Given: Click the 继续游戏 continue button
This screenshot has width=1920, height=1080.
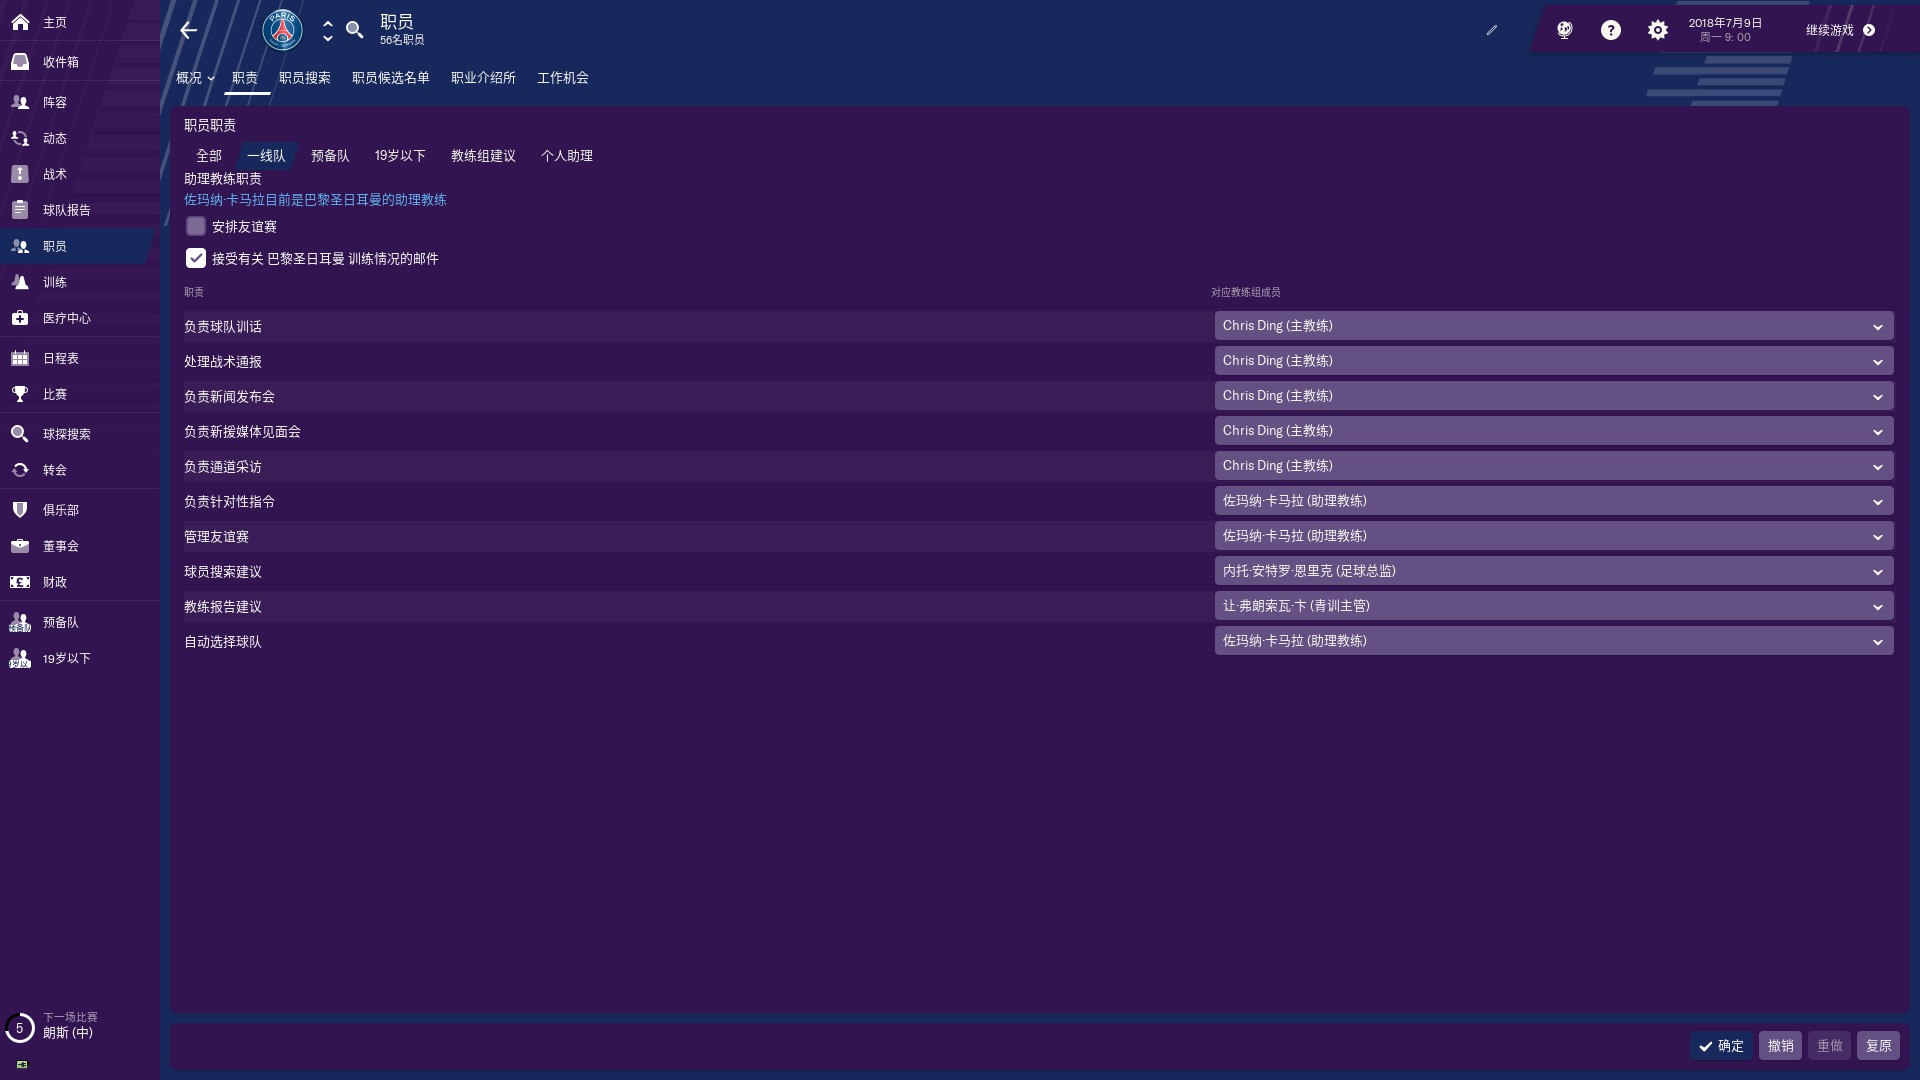Looking at the screenshot, I should (1840, 30).
